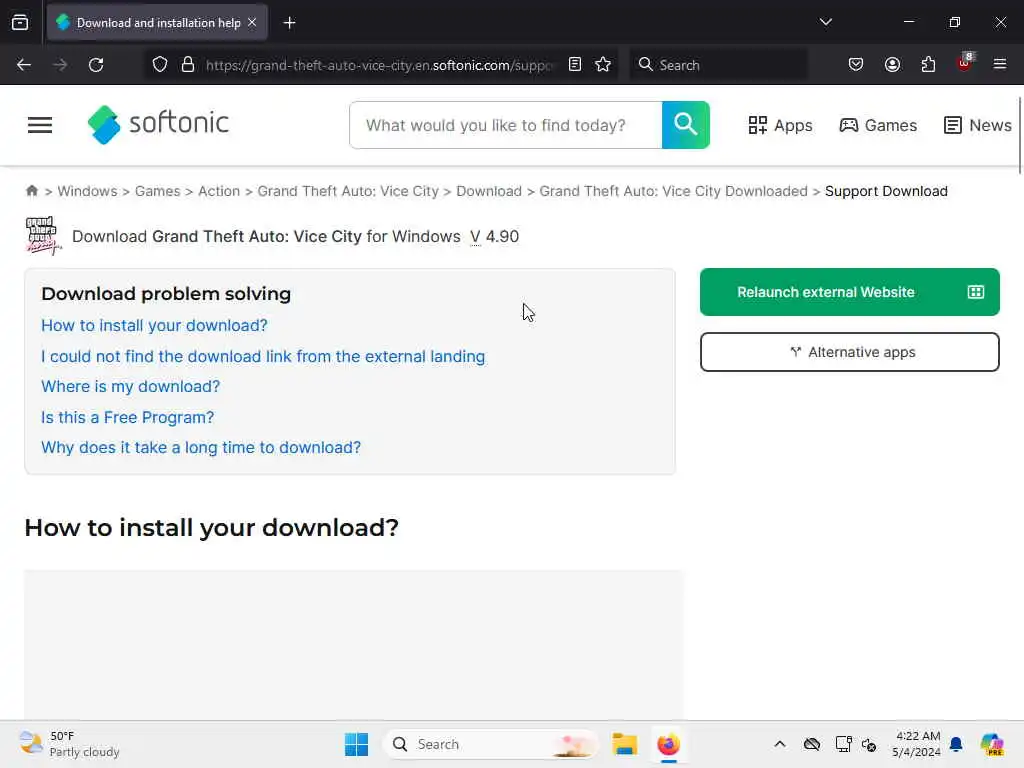The image size is (1024, 768).
Task: Open 'How to install your download?' link
Action: pyautogui.click(x=154, y=325)
